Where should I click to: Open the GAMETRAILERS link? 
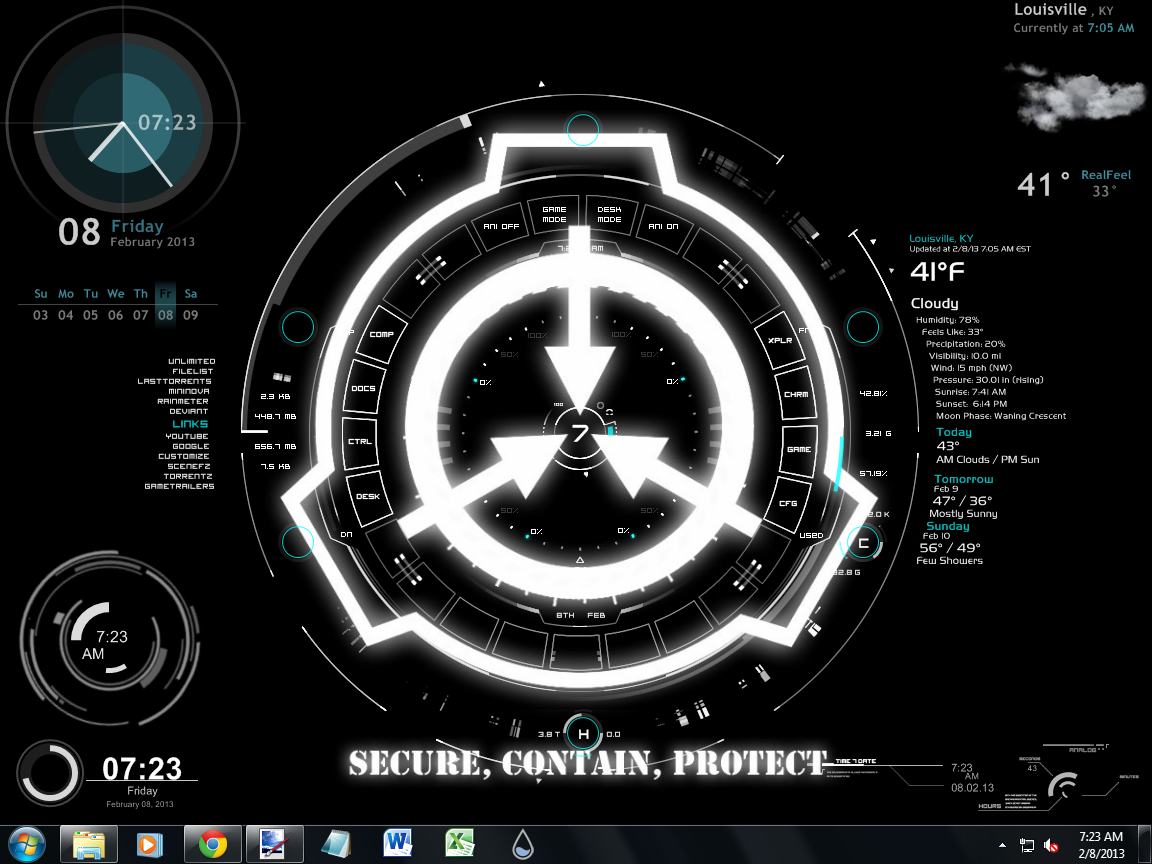click(179, 486)
